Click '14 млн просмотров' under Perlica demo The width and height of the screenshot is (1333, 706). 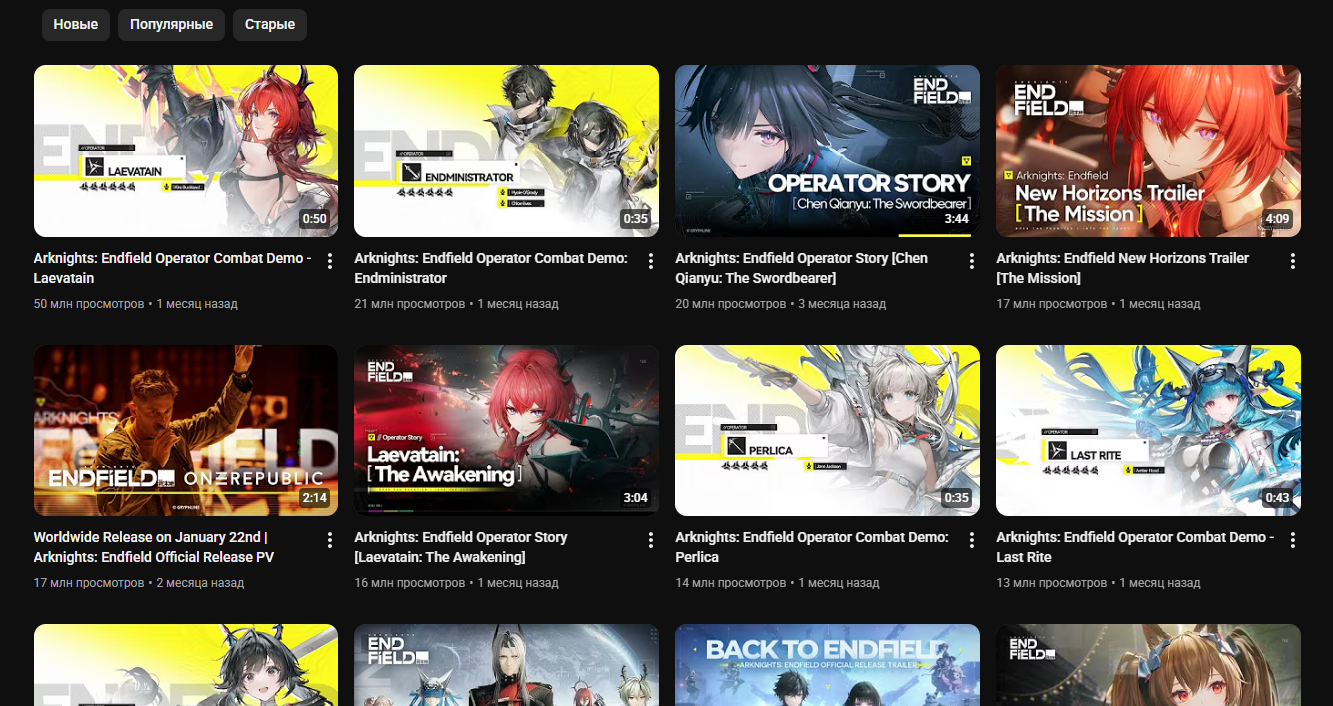click(730, 582)
